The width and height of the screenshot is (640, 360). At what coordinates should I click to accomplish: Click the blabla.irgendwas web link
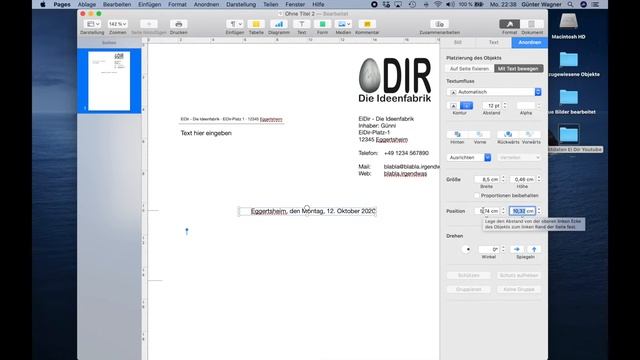(405, 174)
